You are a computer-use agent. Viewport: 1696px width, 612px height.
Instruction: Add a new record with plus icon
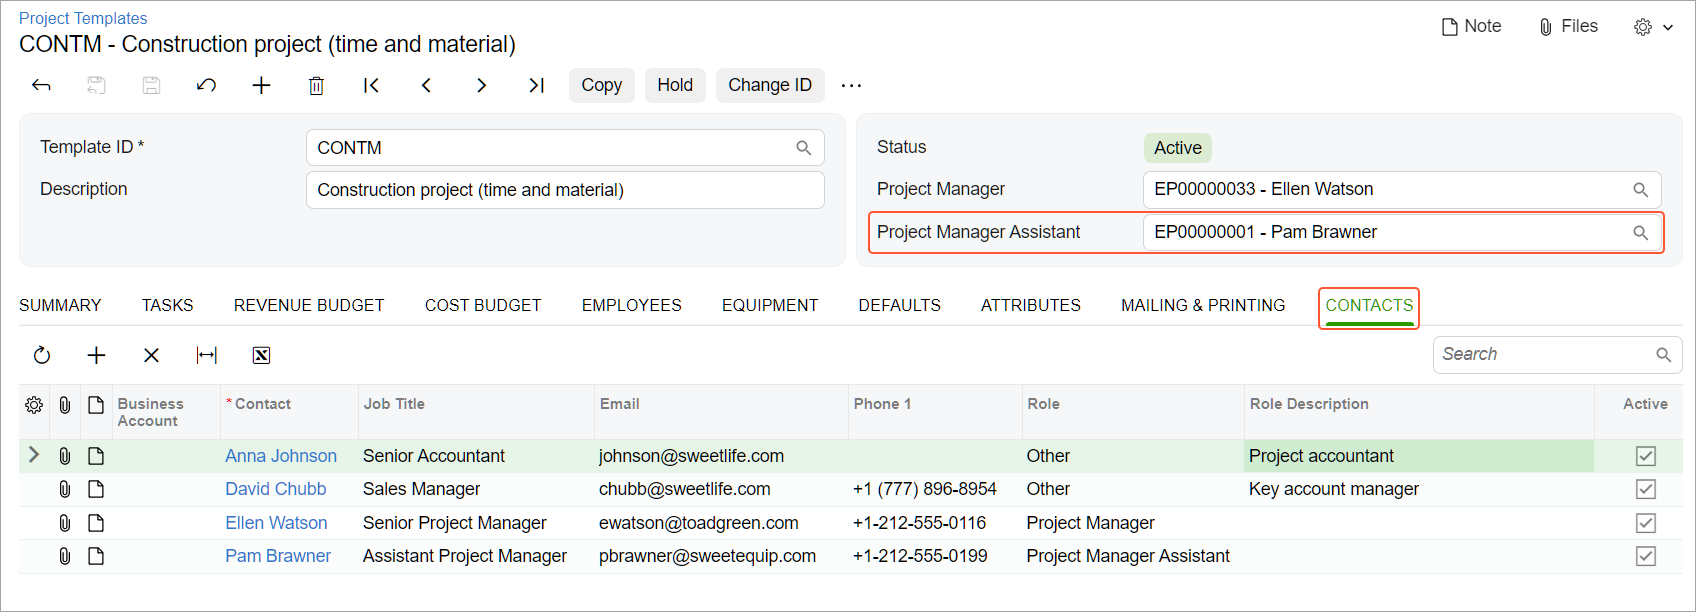click(x=261, y=86)
